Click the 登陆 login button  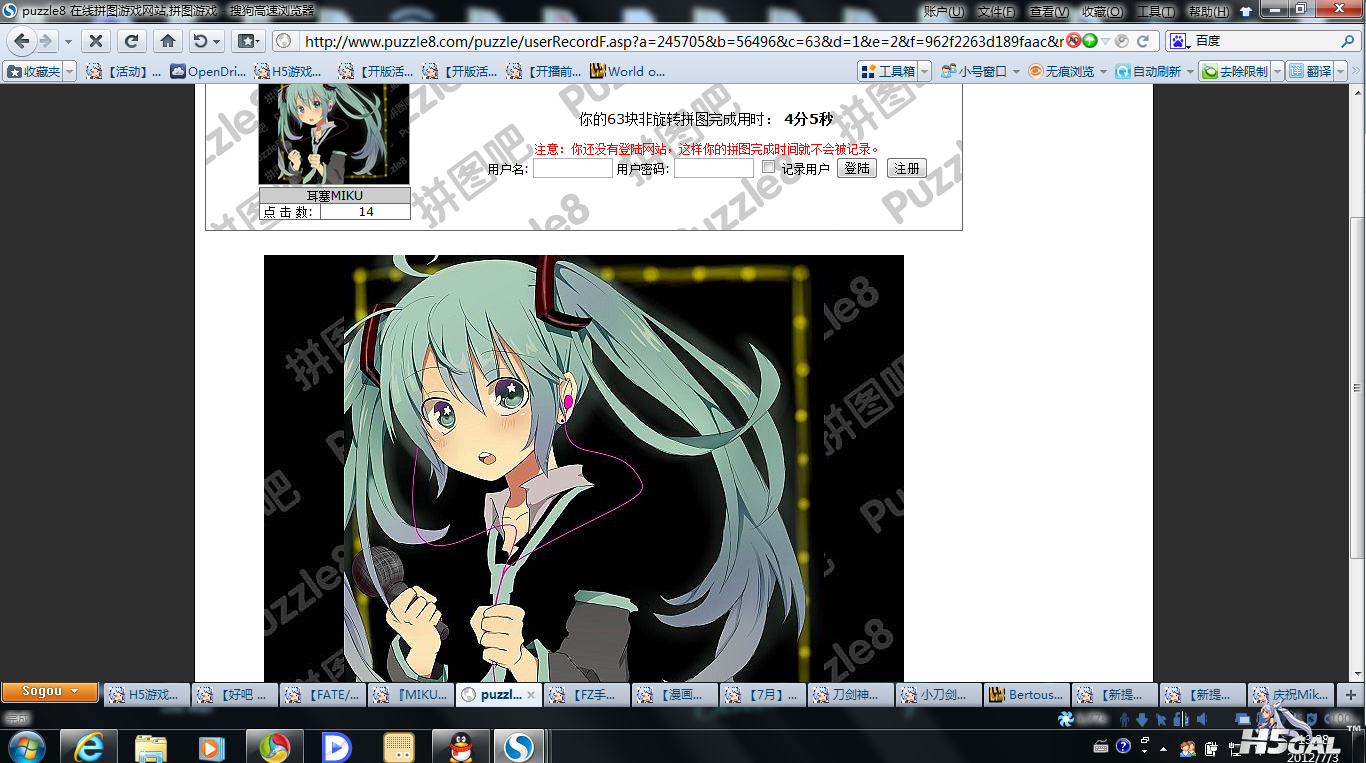[857, 168]
